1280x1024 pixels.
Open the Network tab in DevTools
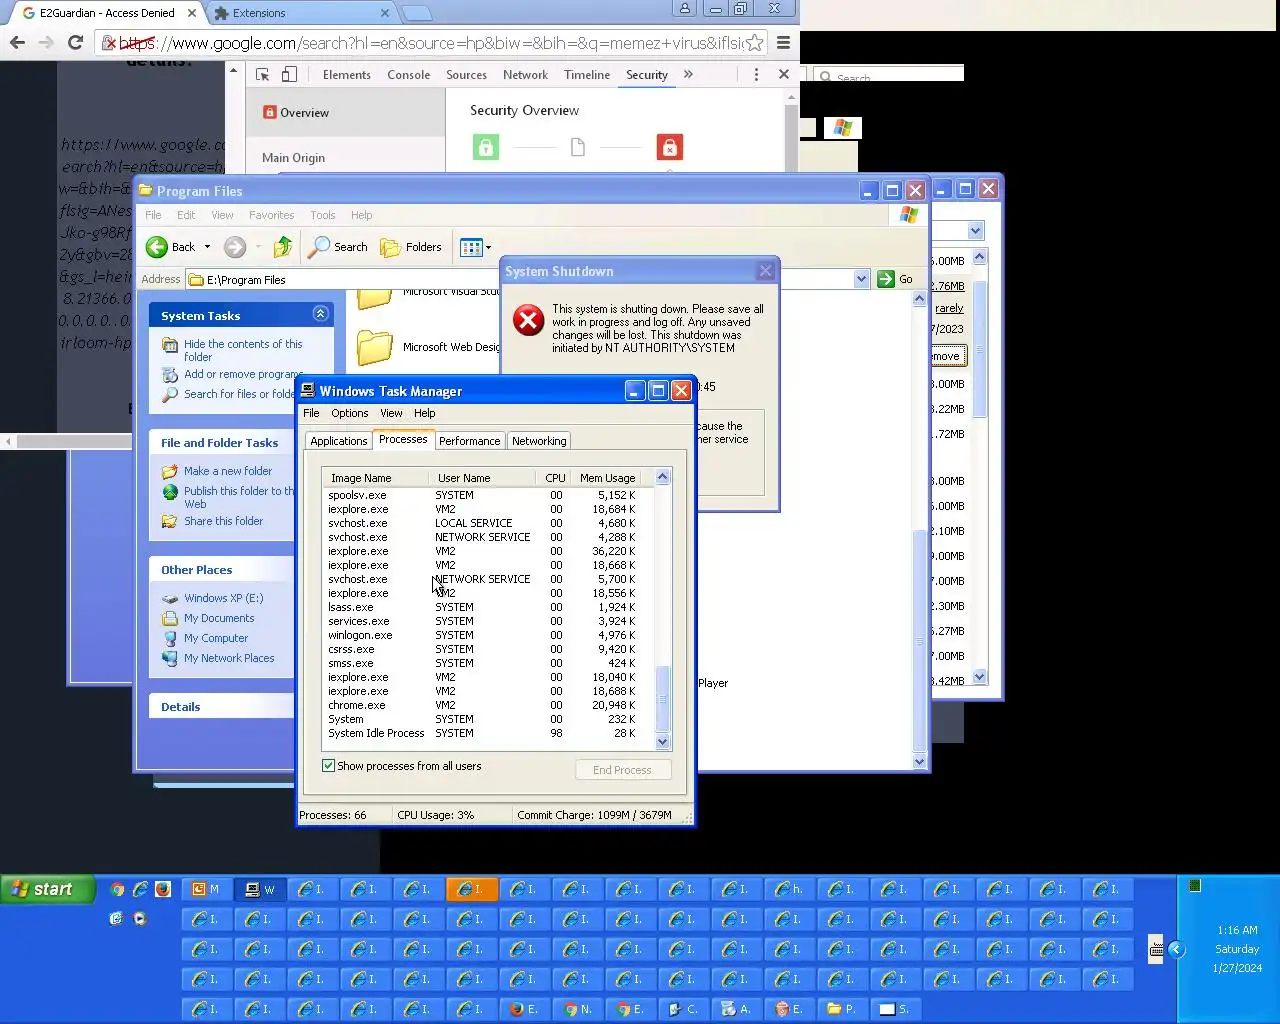point(525,75)
